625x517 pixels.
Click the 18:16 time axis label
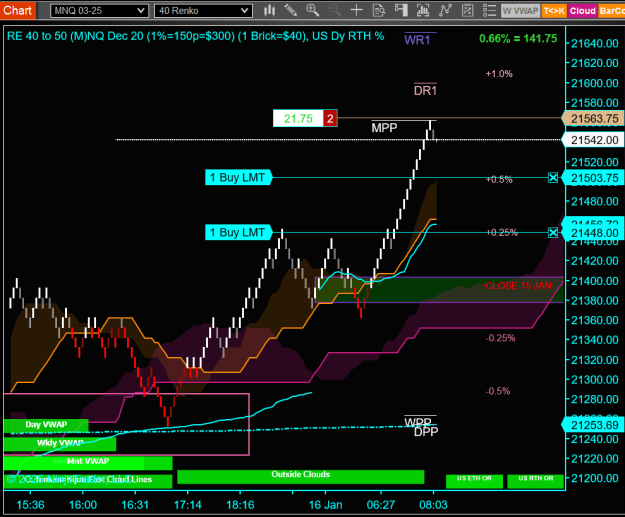pyautogui.click(x=240, y=505)
